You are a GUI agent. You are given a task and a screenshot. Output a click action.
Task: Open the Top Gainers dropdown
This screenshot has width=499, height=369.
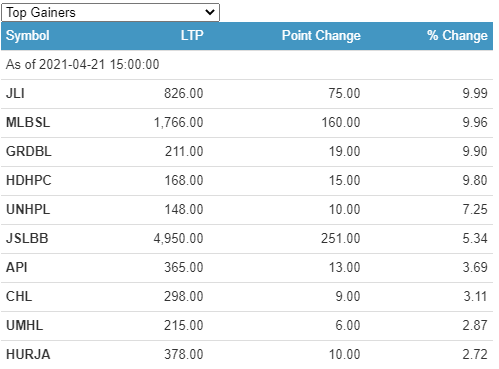click(x=110, y=13)
